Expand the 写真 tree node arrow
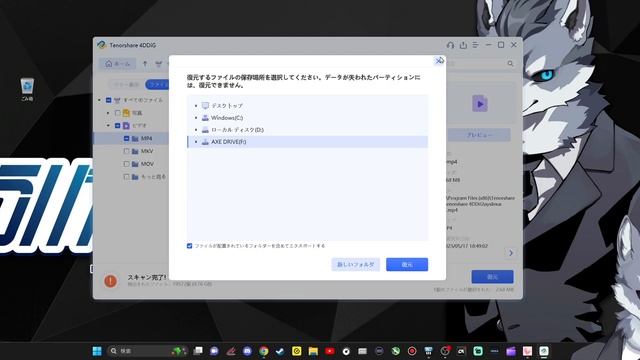This screenshot has width=640, height=360. [109, 113]
